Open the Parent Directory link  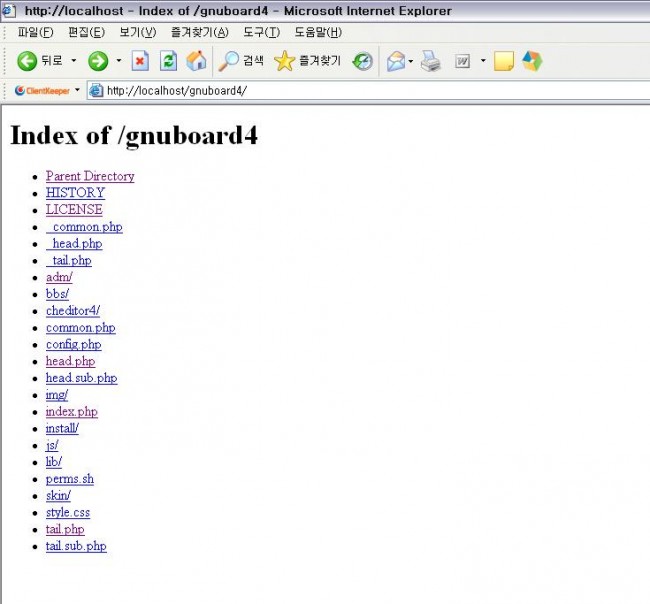(x=90, y=176)
